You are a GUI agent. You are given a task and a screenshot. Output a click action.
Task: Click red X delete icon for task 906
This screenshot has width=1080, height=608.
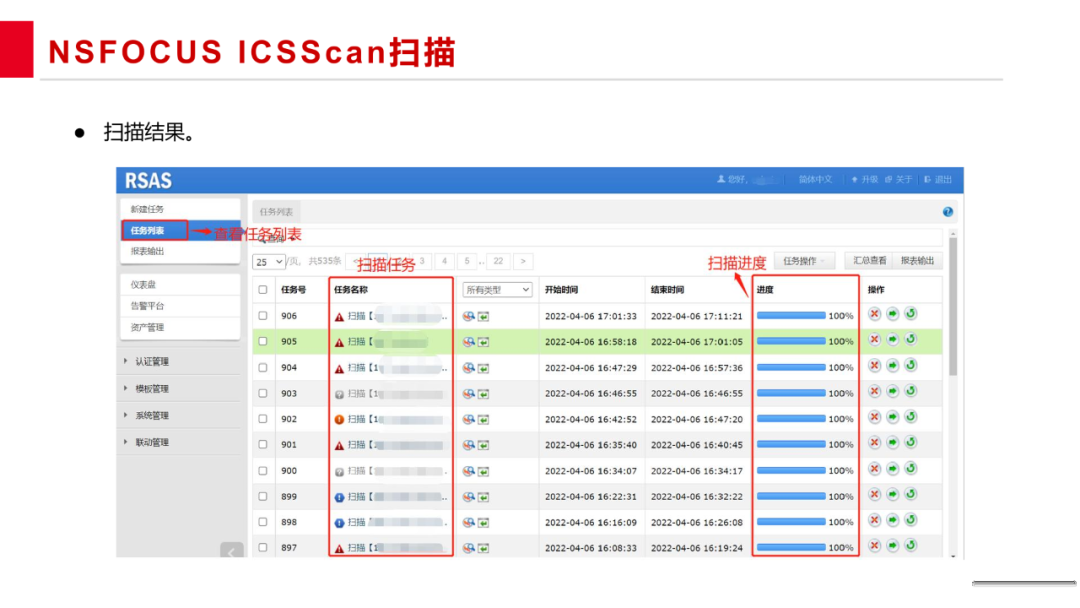[874, 314]
